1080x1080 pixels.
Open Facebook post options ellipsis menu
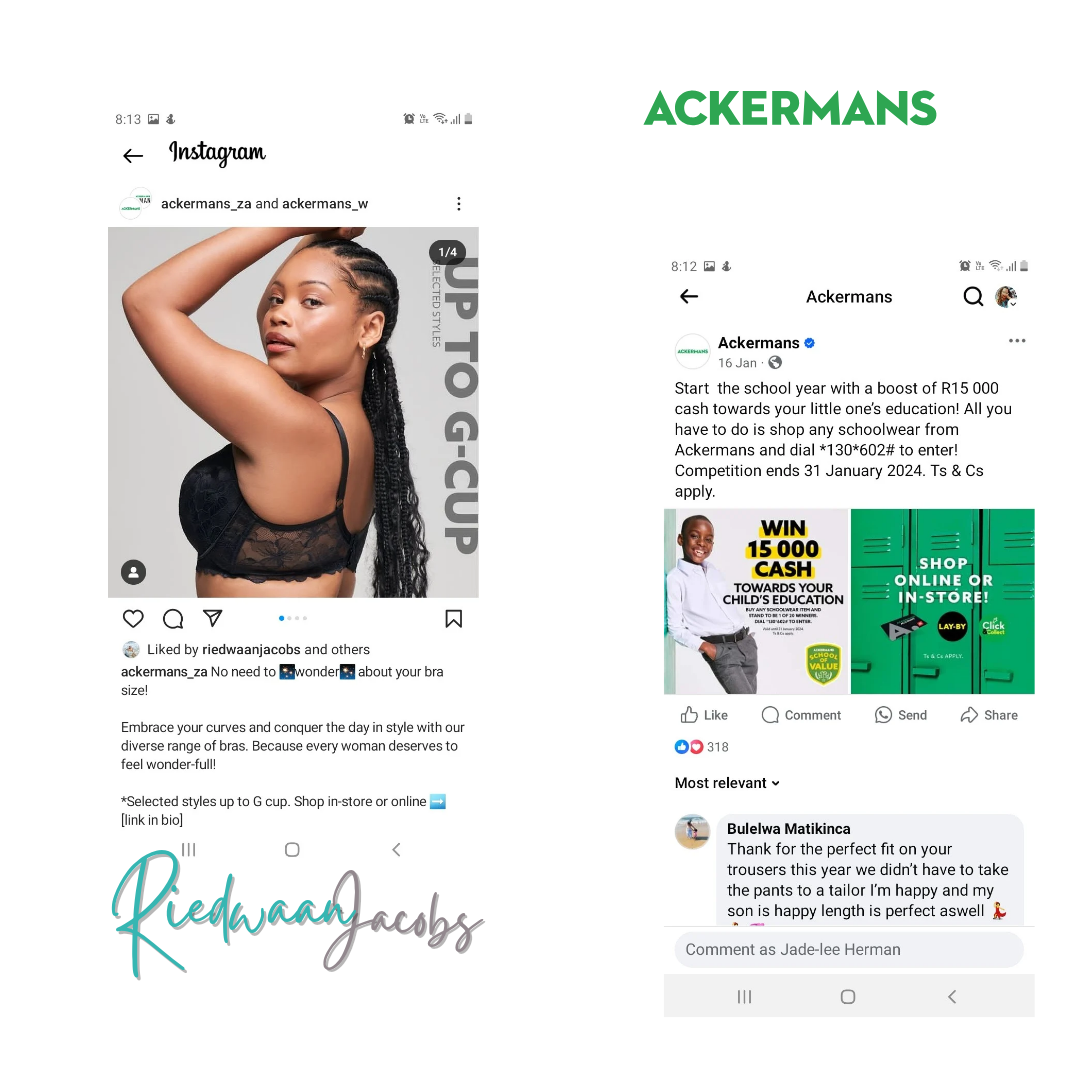(x=1017, y=340)
